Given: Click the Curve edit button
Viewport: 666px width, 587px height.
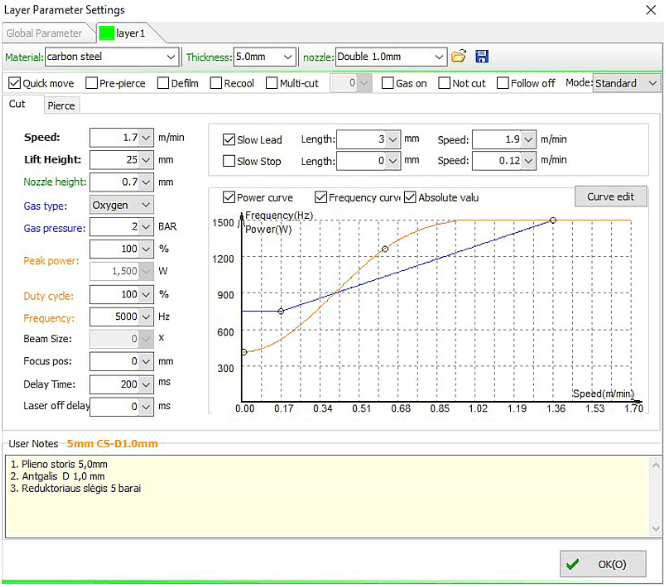Looking at the screenshot, I should [x=611, y=197].
